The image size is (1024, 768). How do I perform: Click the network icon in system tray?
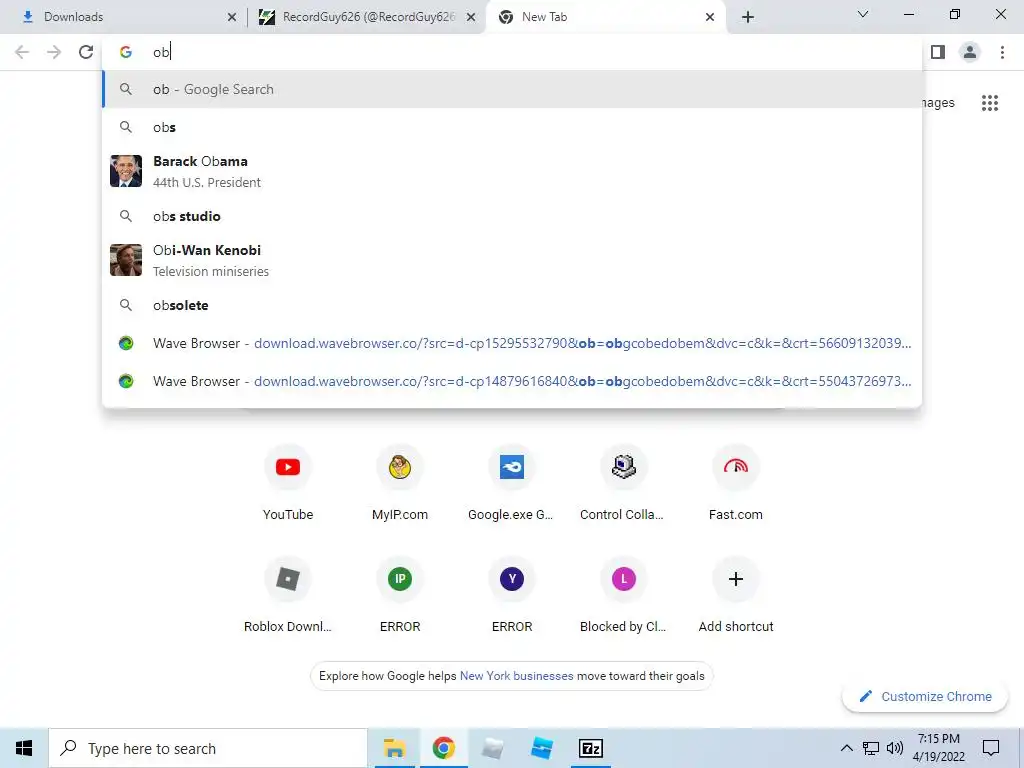click(871, 748)
